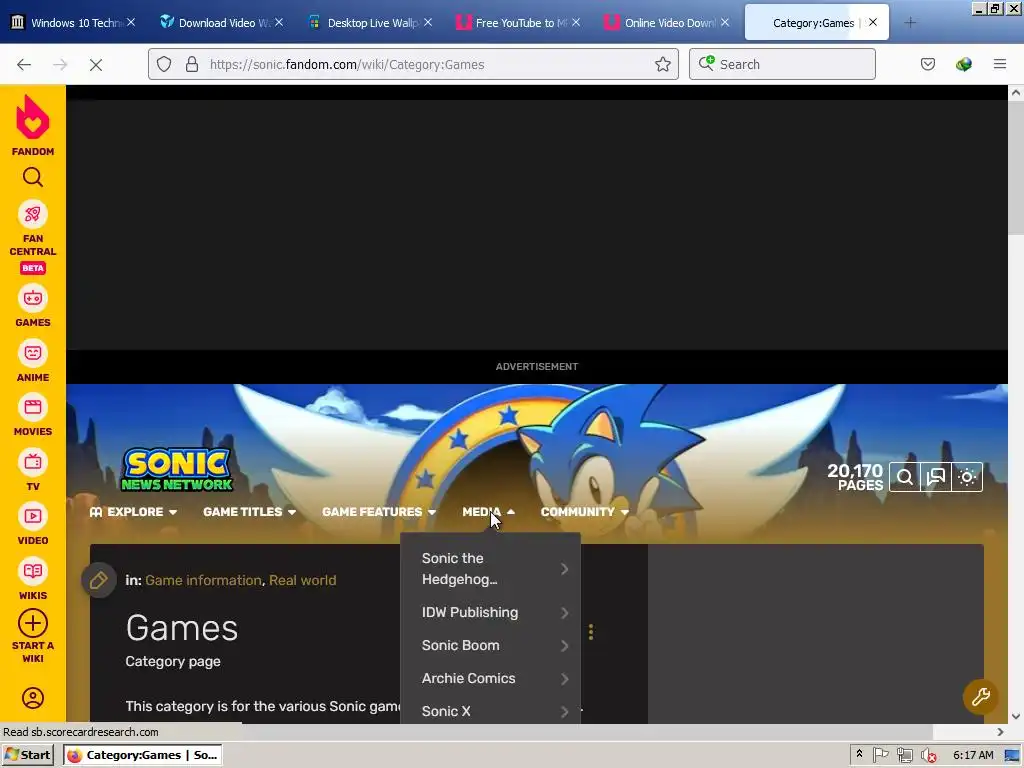Switch to Online Video Downl tab
The height and width of the screenshot is (768, 1024).
pos(667,23)
